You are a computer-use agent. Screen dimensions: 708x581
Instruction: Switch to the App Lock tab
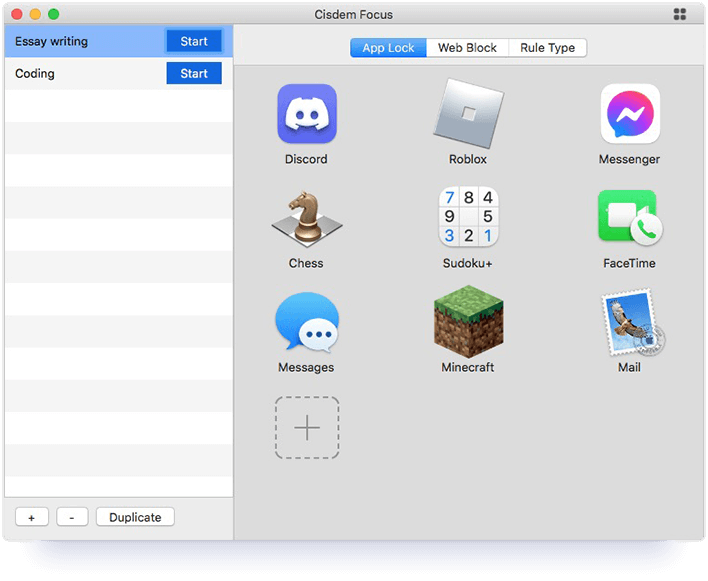[388, 48]
